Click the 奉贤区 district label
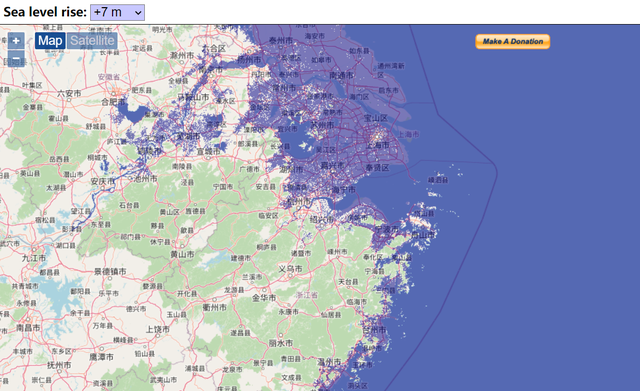Screen dimensions: 640x391 point(377,167)
